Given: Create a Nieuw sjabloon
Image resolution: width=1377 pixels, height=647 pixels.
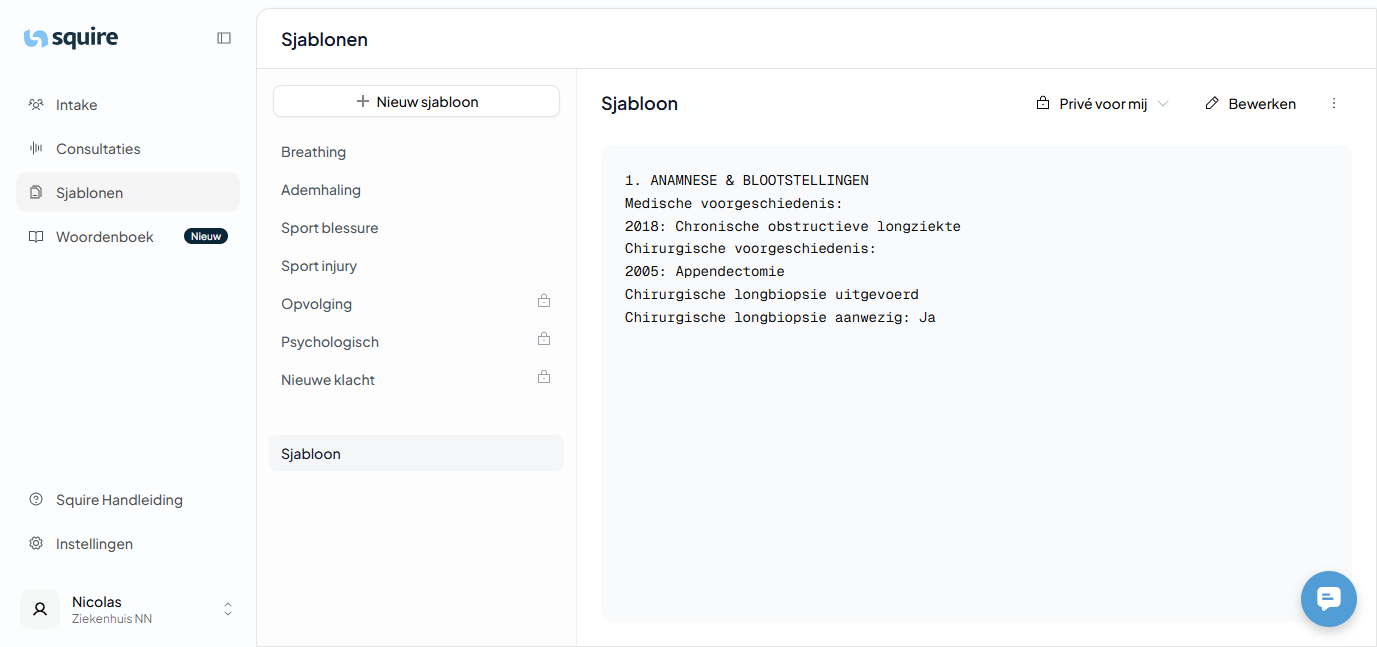Looking at the screenshot, I should 416,101.
